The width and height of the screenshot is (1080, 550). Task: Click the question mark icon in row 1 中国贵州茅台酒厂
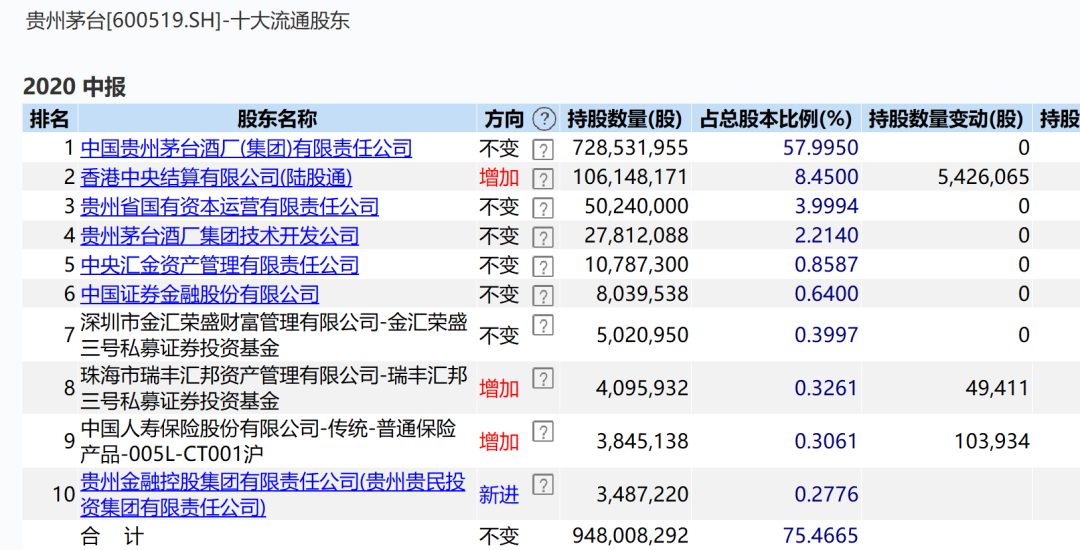(x=543, y=149)
